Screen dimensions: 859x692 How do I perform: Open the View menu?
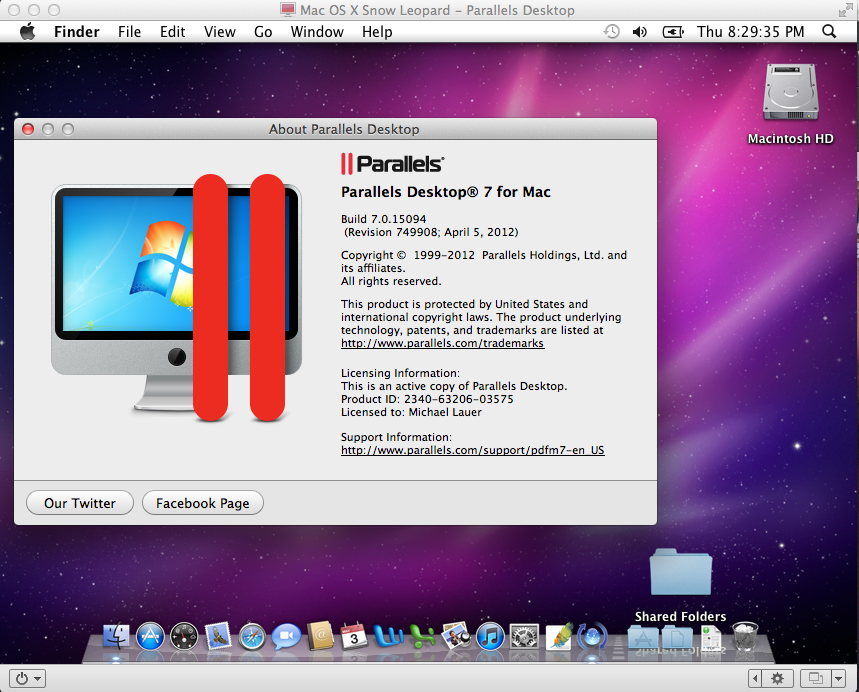pyautogui.click(x=220, y=32)
